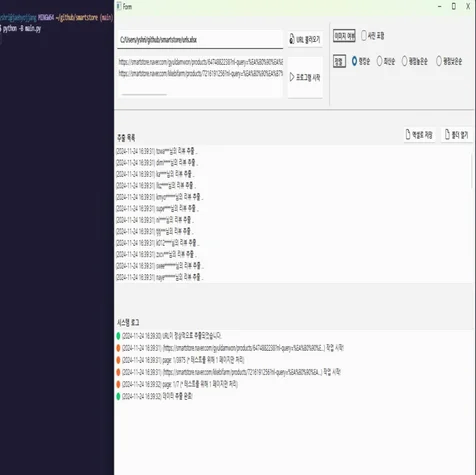476x475 pixels.
Task: Select the 평점낮은순 sort radio button
Action: pyautogui.click(x=439, y=61)
